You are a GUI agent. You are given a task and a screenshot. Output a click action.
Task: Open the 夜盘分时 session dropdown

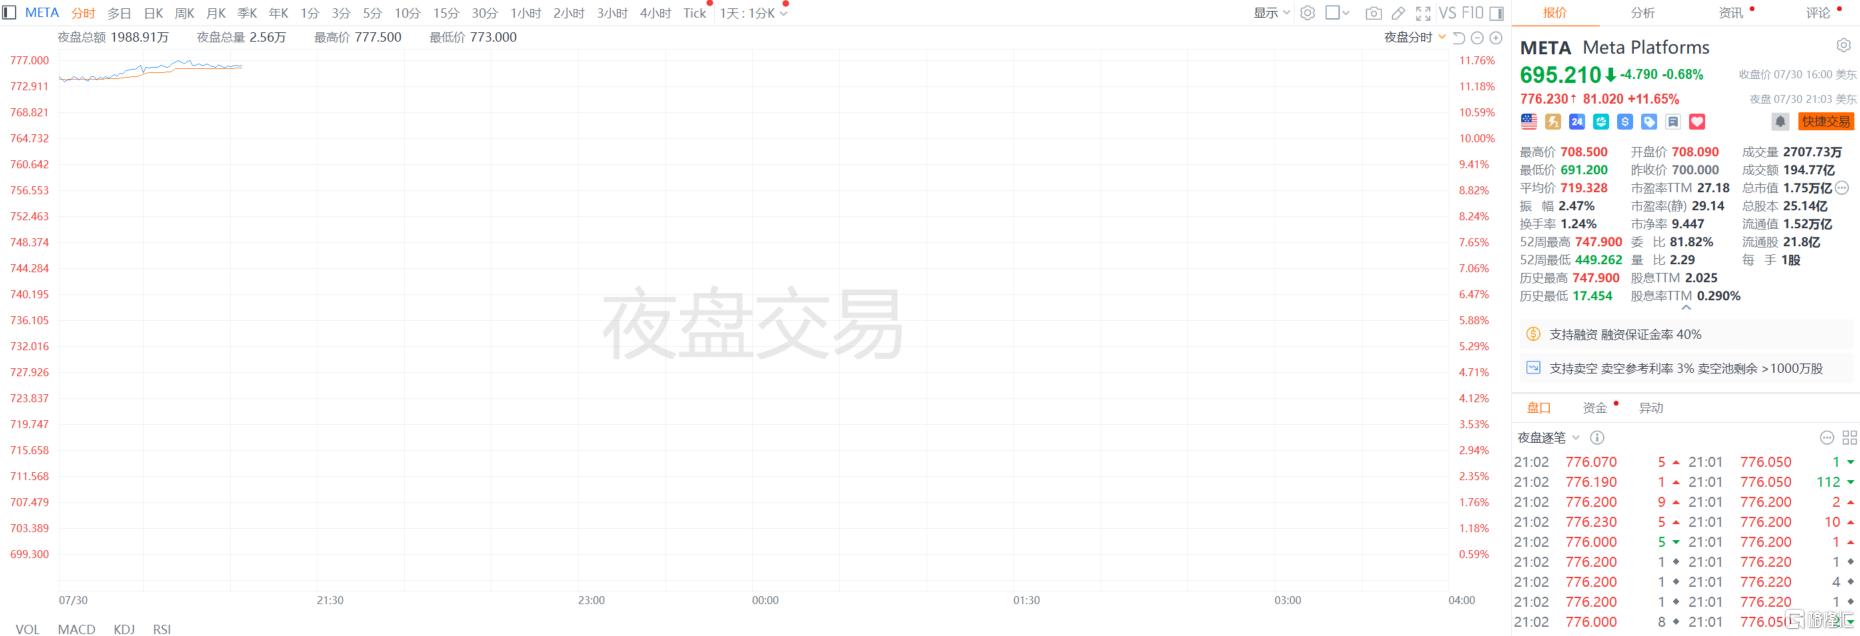pos(1415,38)
